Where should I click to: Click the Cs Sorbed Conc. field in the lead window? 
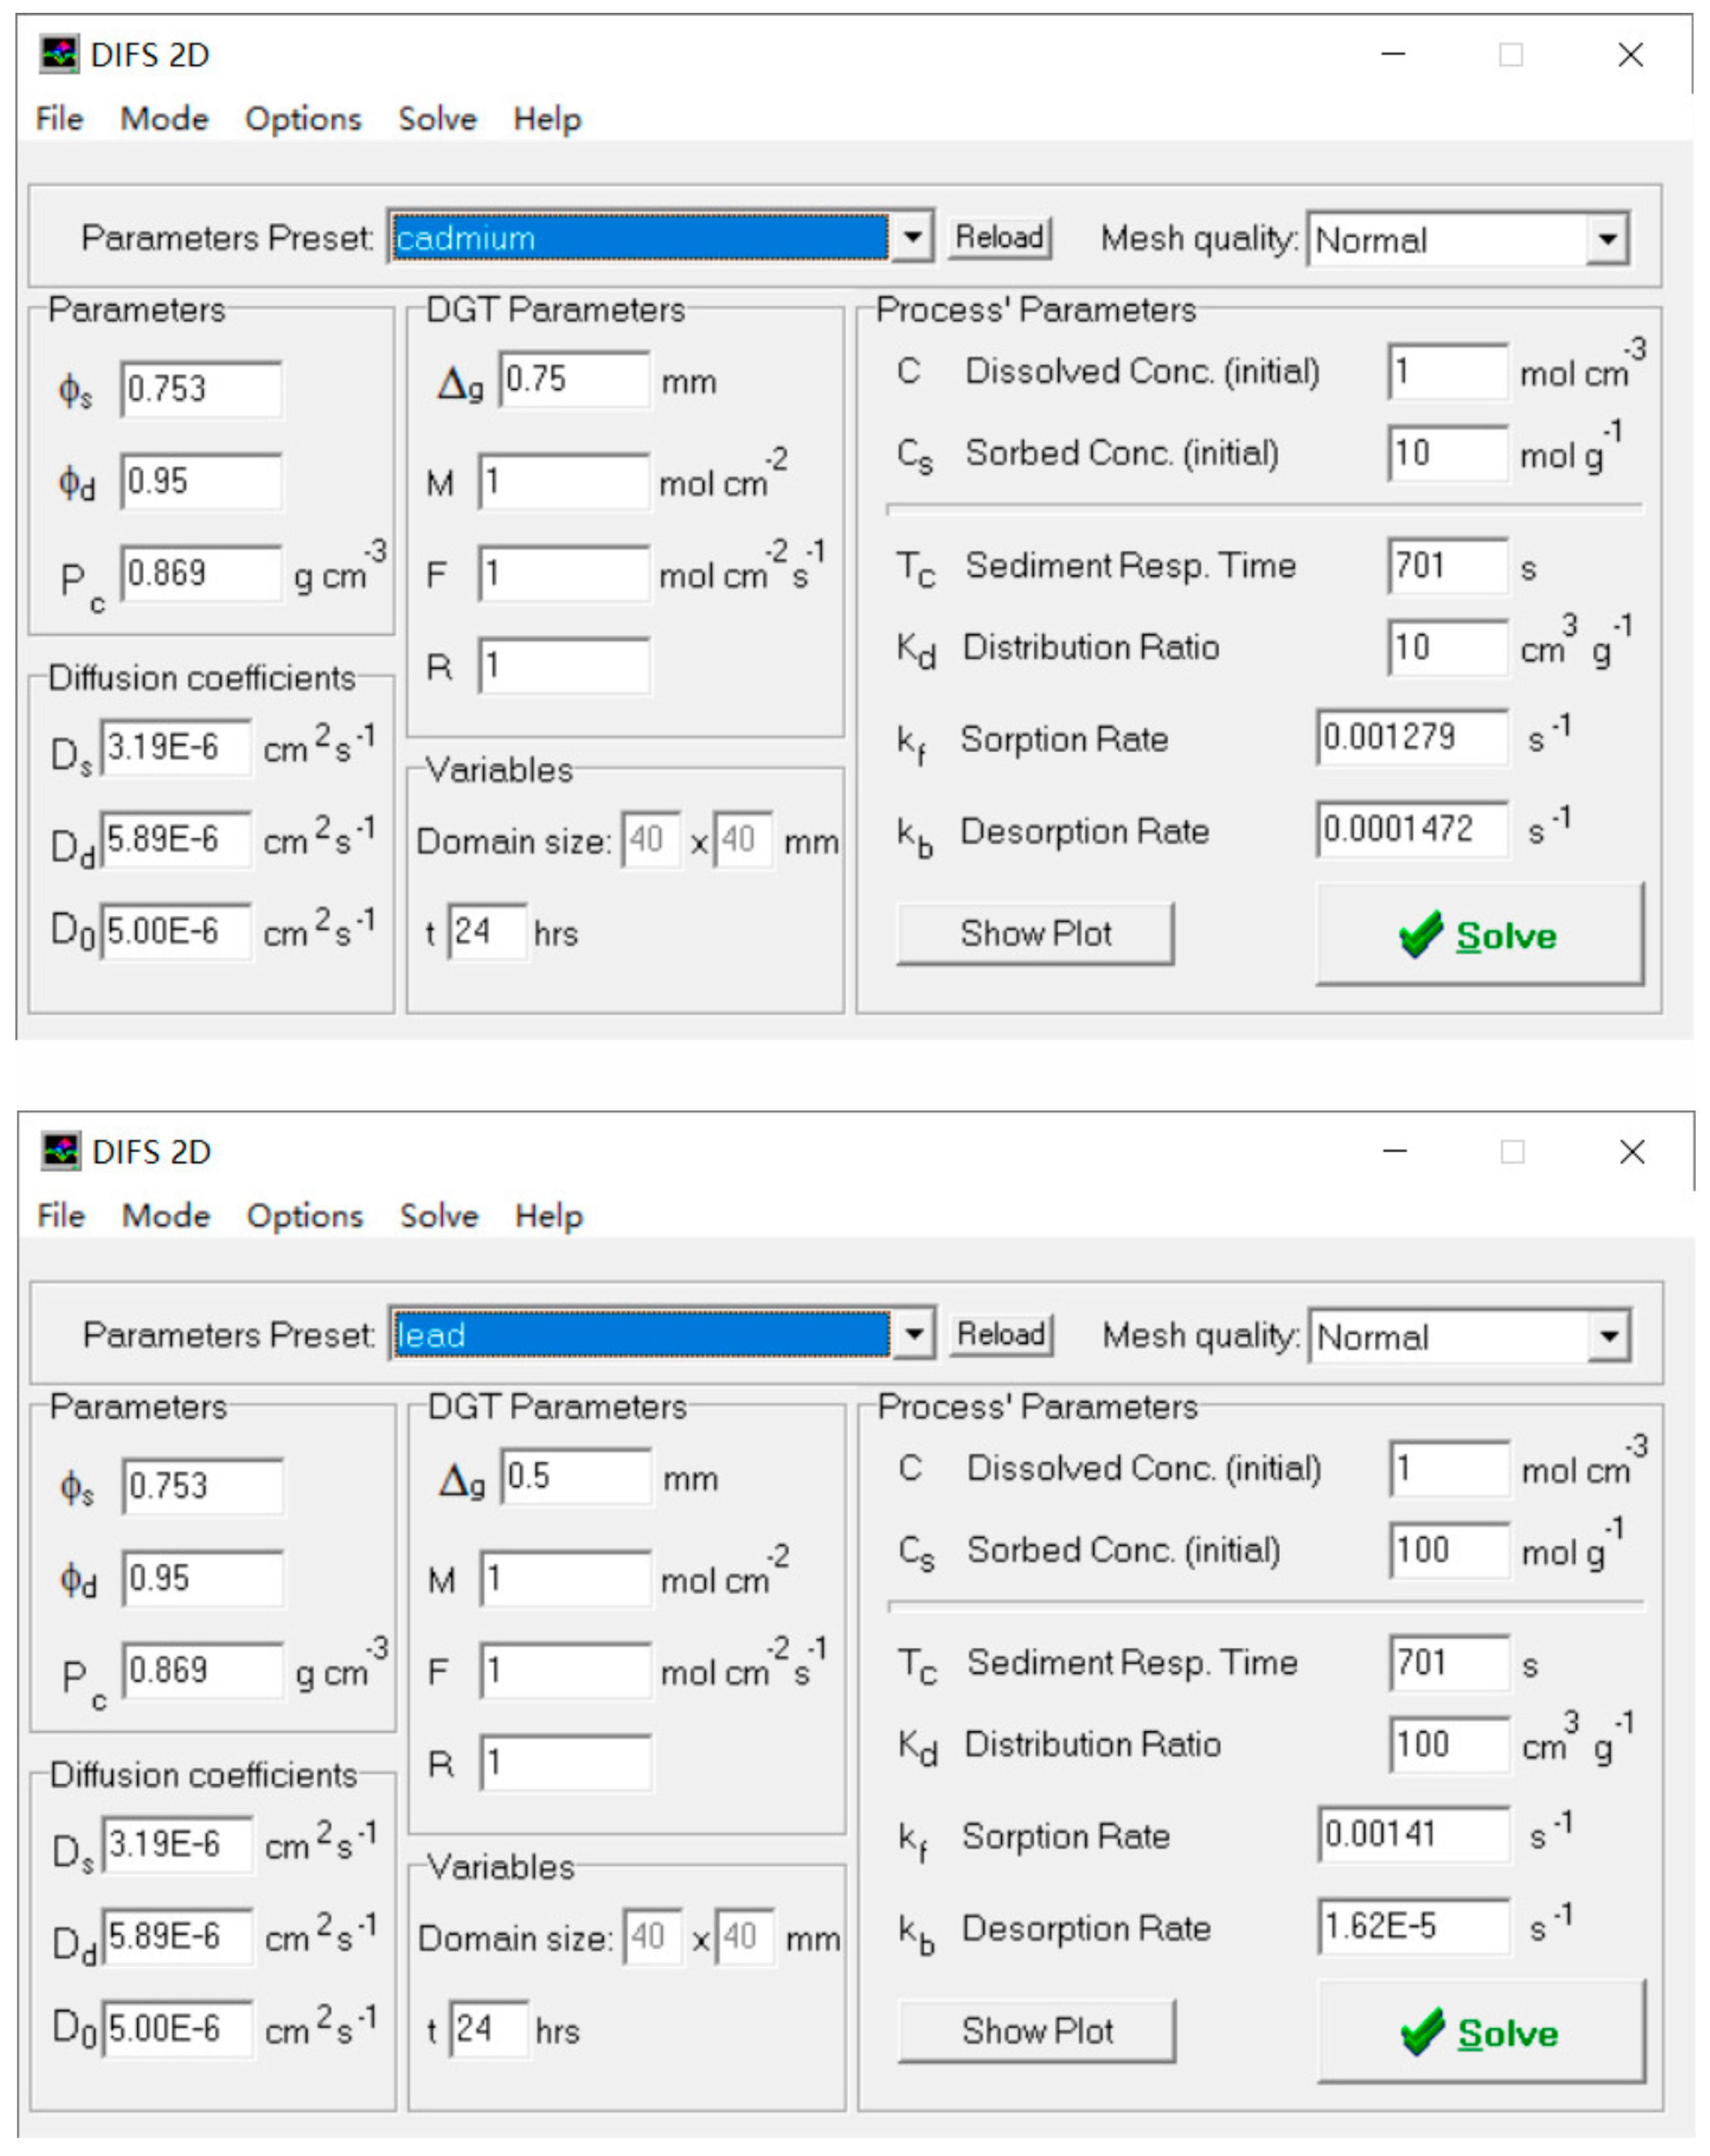(x=1449, y=1550)
